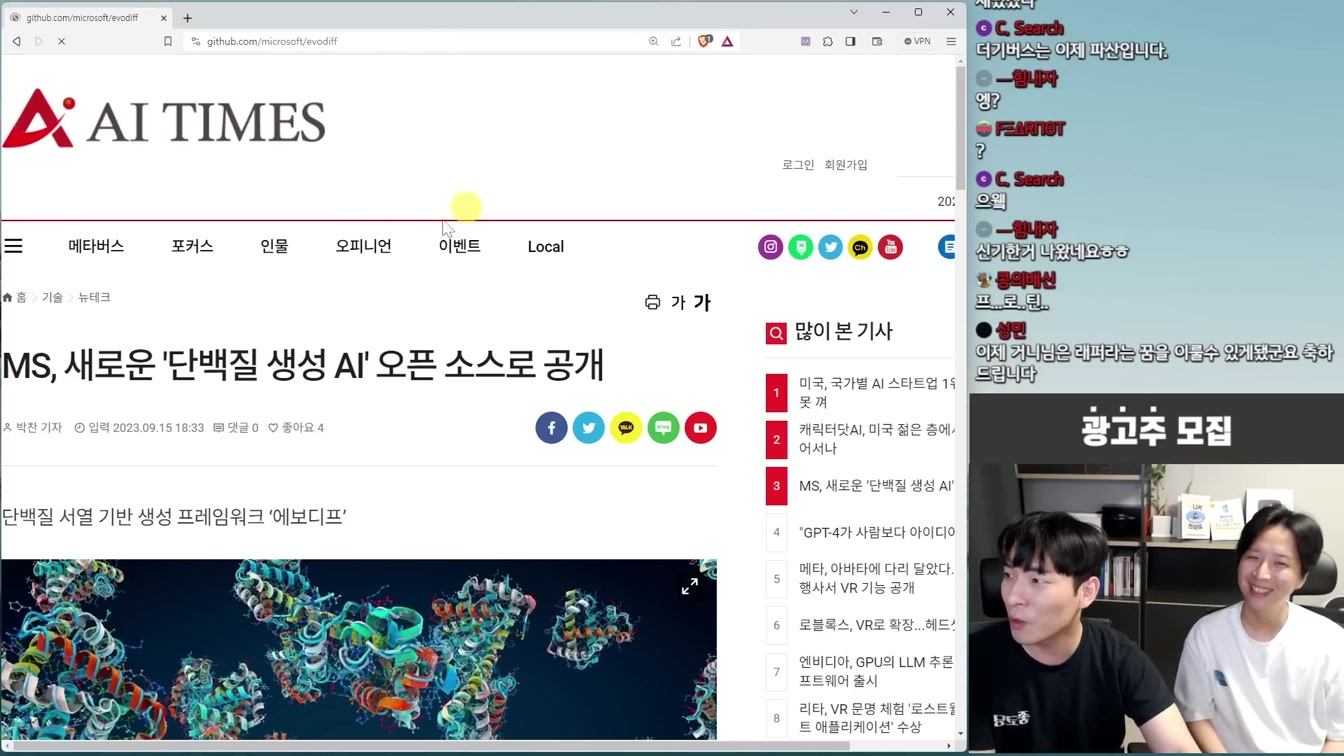The height and width of the screenshot is (756, 1344).
Task: Close the github.com/microsoft/evodiff tab
Action: tap(164, 18)
